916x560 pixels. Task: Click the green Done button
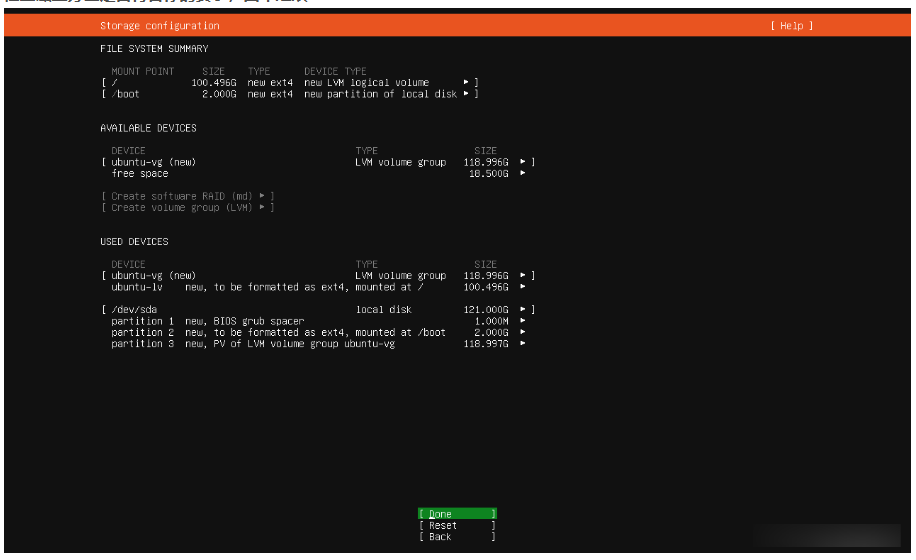pyautogui.click(x=457, y=514)
